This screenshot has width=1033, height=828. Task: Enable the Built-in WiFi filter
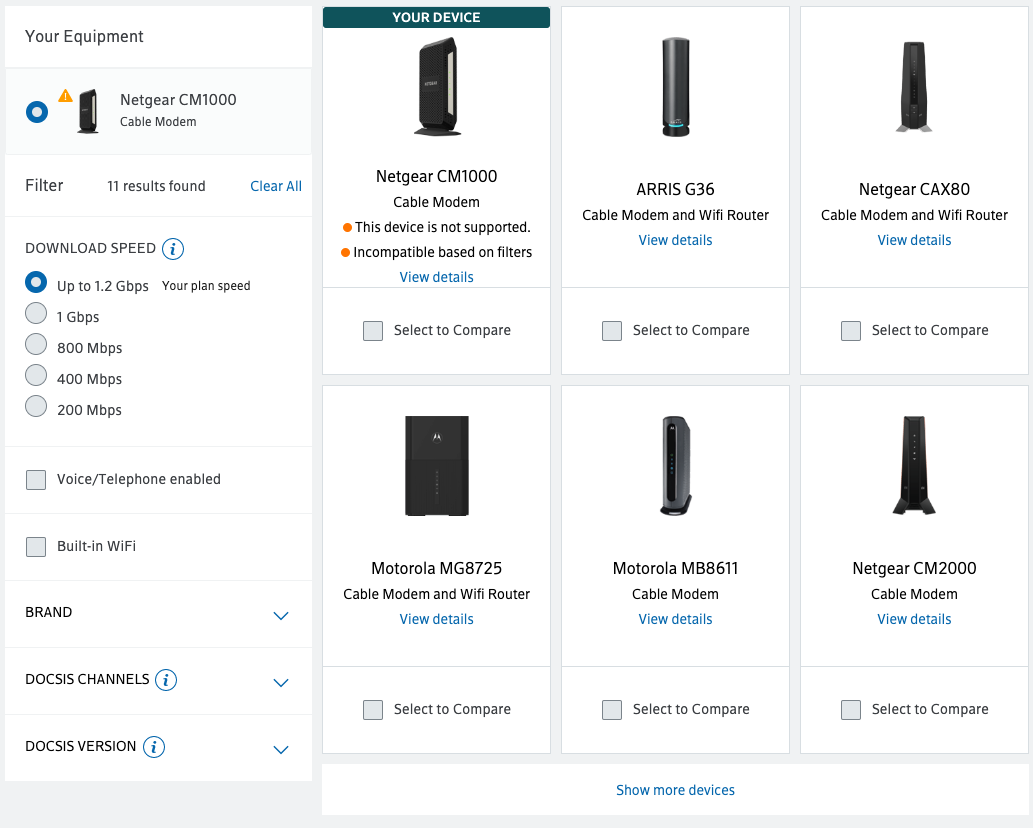[36, 547]
